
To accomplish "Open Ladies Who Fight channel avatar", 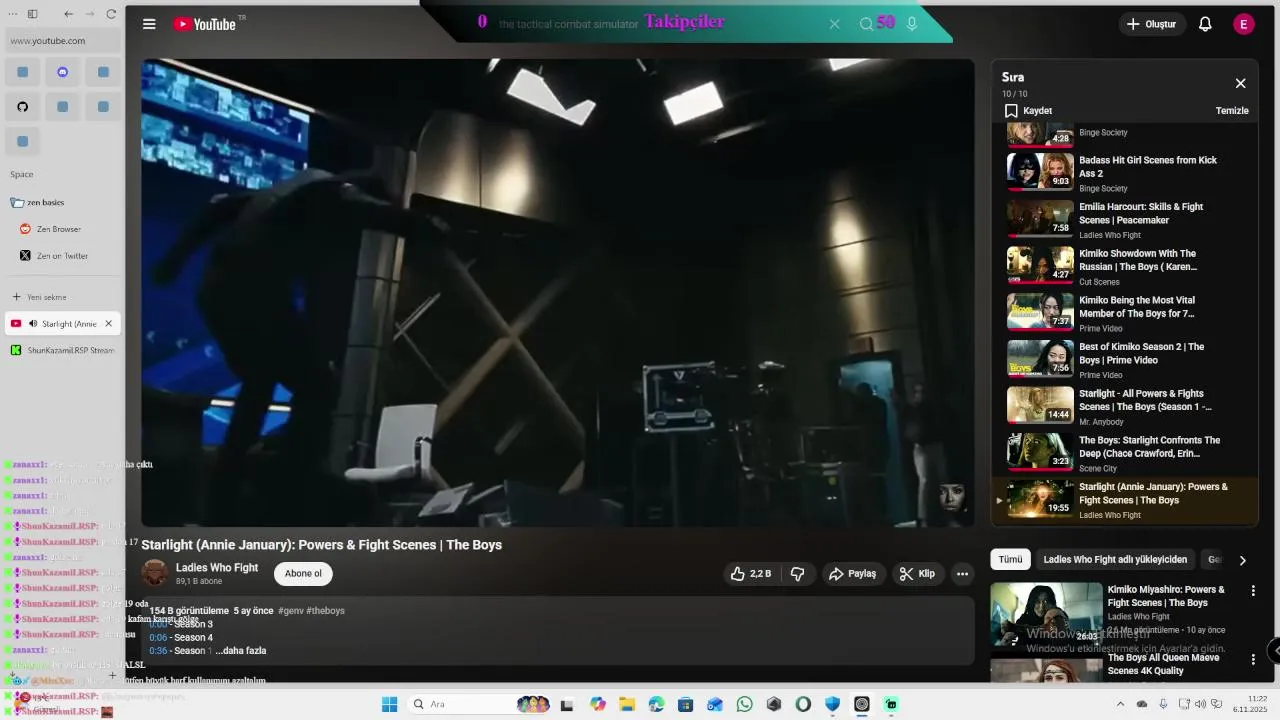I will point(155,573).
